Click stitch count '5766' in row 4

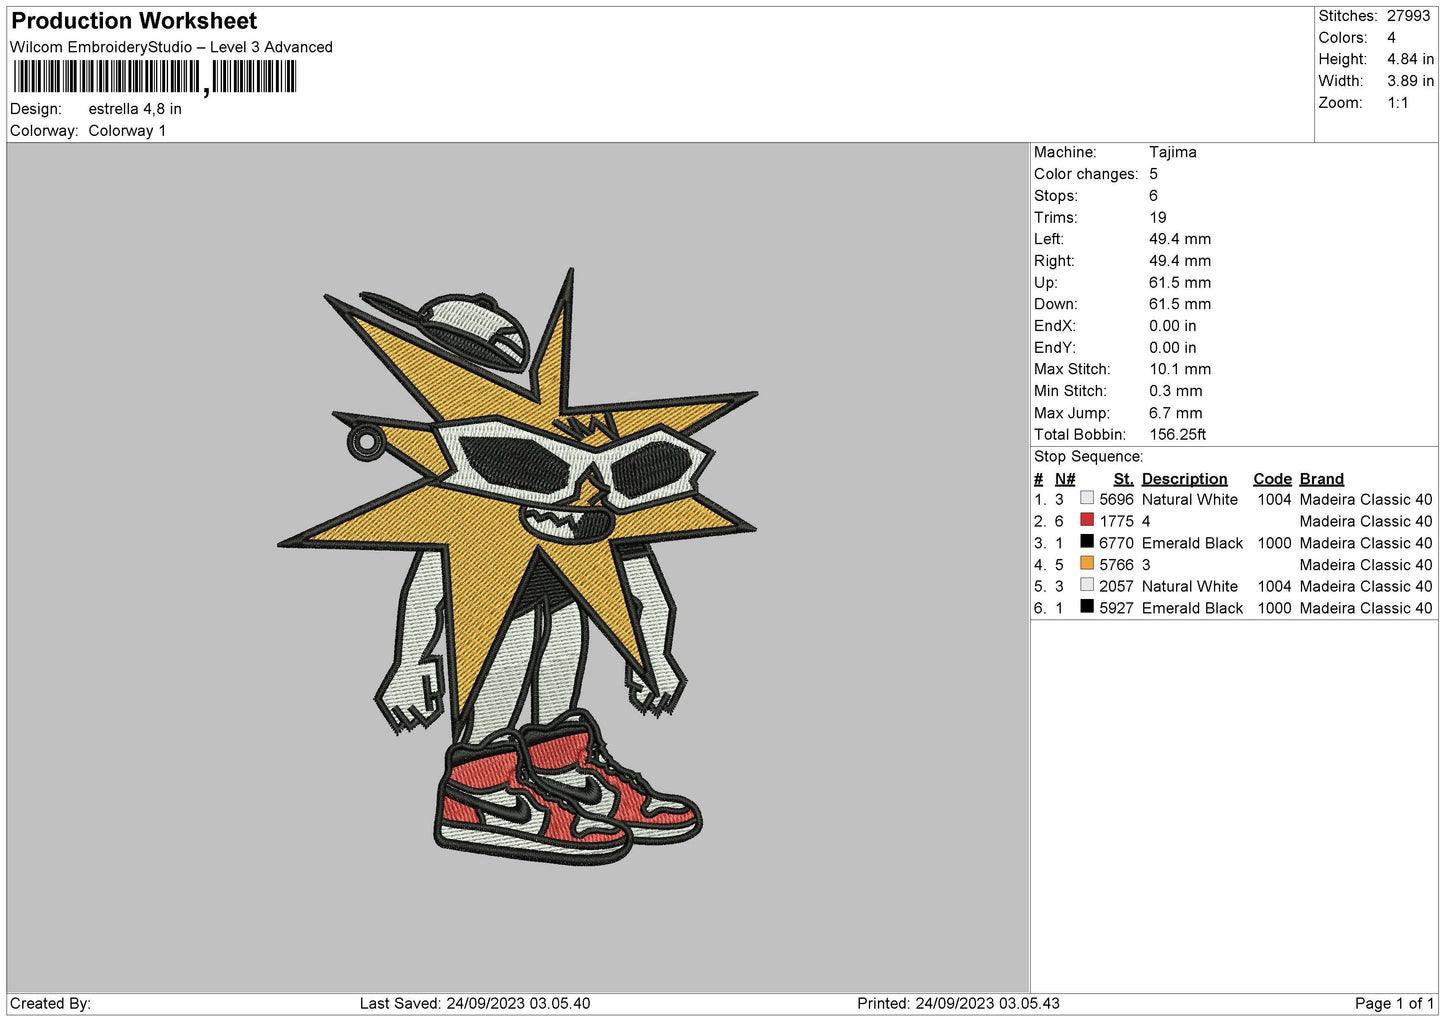point(1116,565)
